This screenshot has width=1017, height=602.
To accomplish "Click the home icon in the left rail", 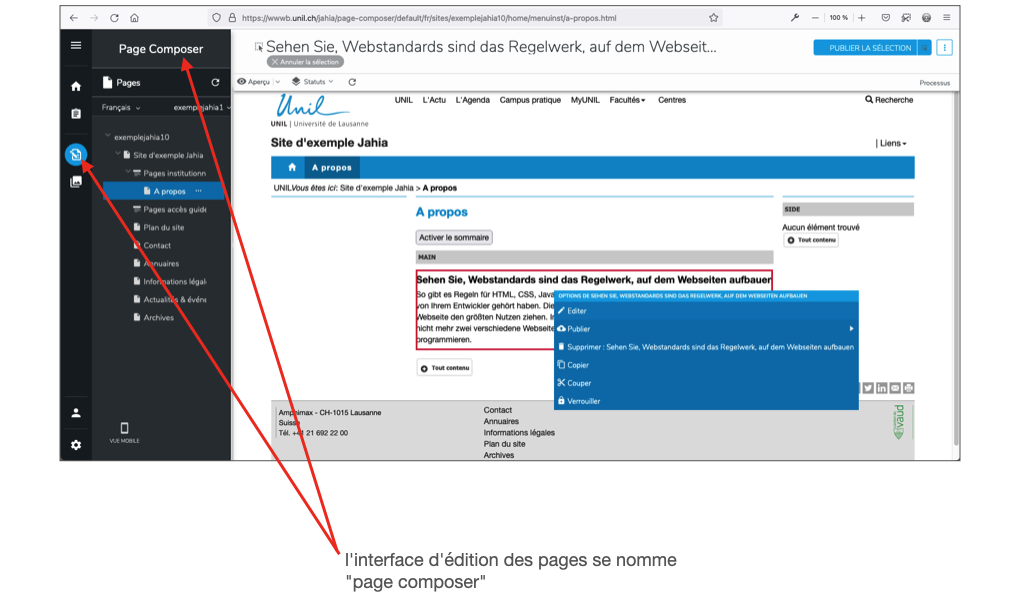I will 76,86.
